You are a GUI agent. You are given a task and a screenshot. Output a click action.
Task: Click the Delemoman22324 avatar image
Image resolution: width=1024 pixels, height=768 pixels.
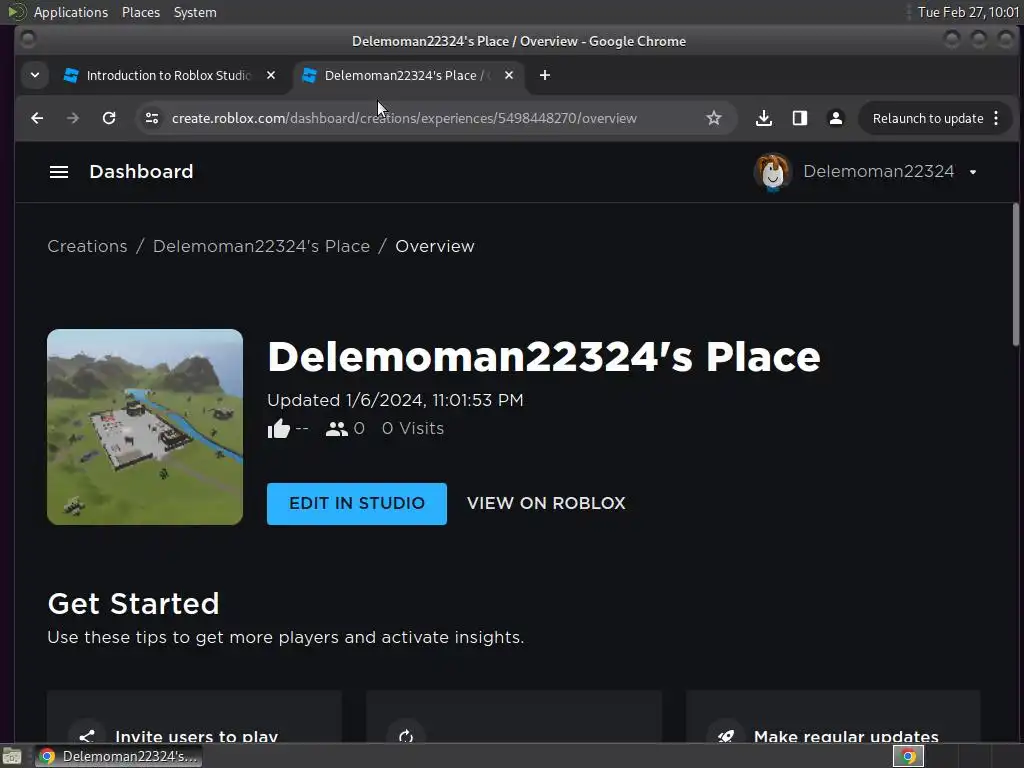pos(773,172)
